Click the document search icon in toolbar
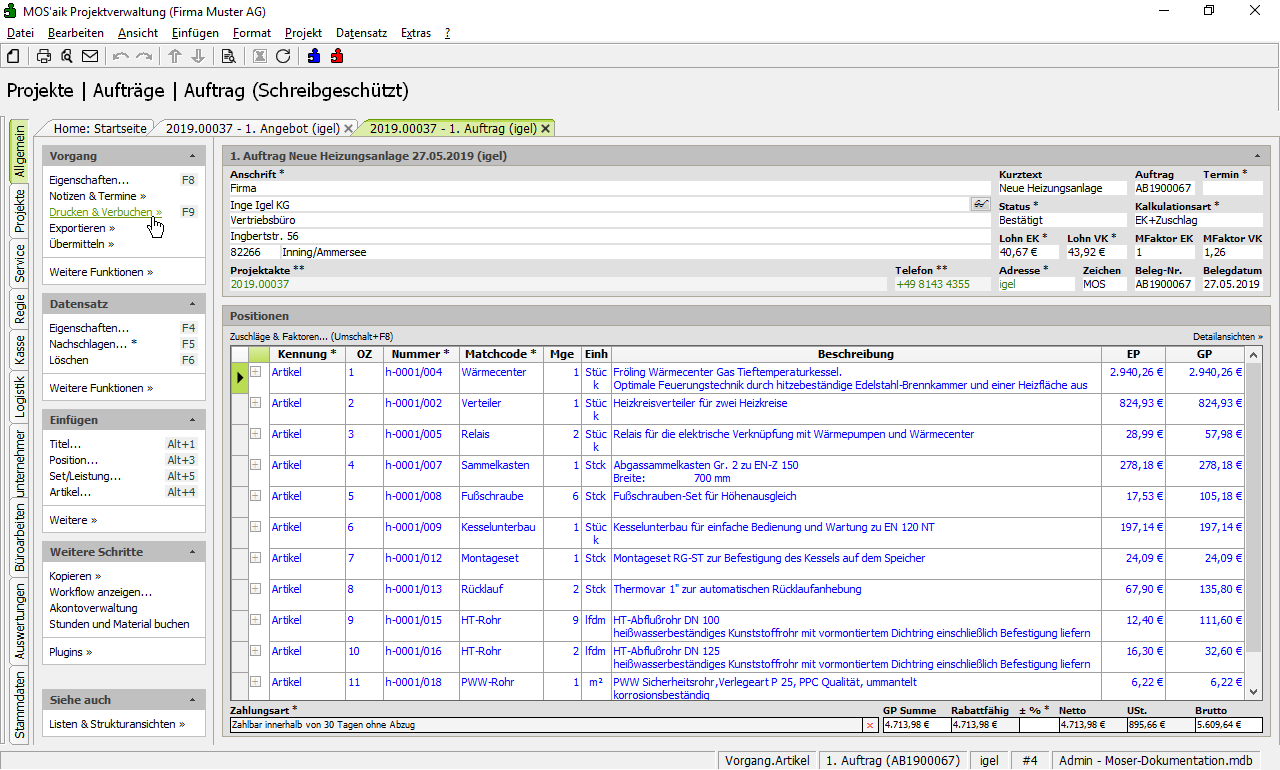 [229, 56]
